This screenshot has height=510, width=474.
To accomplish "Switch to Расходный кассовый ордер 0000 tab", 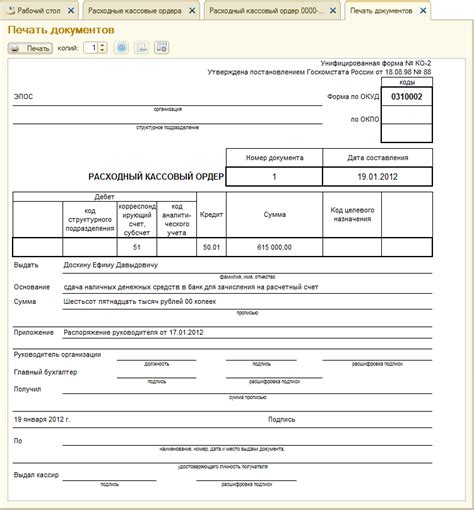I will coord(267,11).
